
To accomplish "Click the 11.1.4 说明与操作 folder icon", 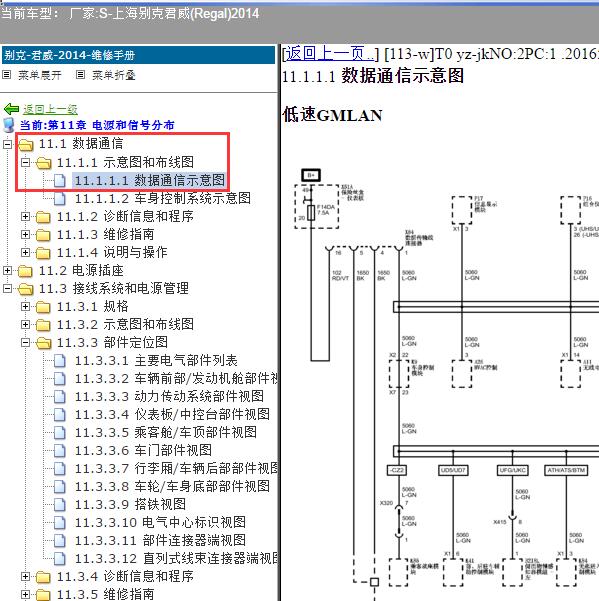I will (43, 253).
